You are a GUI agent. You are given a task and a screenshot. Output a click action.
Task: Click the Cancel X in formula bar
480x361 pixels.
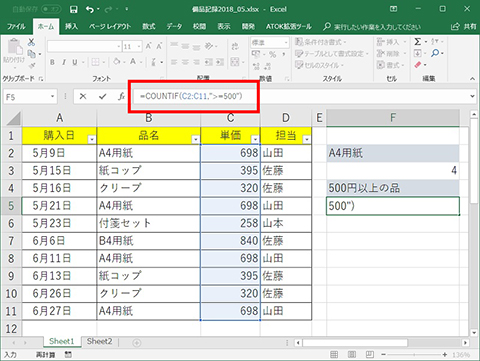[x=83, y=97]
